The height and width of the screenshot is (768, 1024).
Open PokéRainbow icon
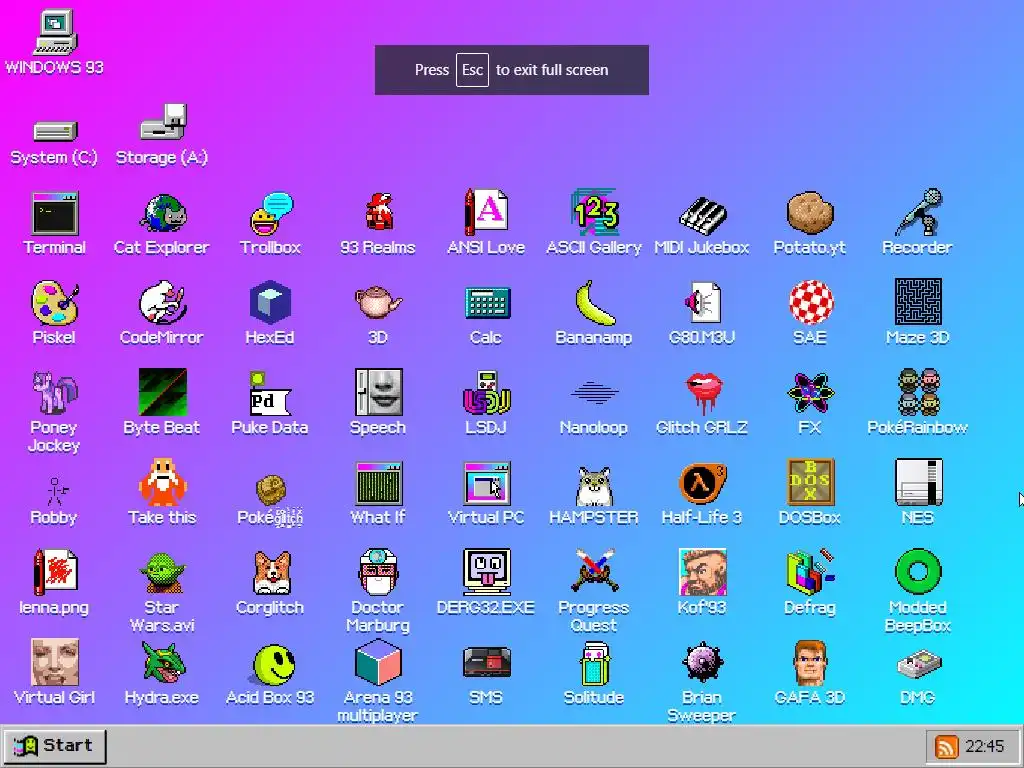(x=918, y=392)
